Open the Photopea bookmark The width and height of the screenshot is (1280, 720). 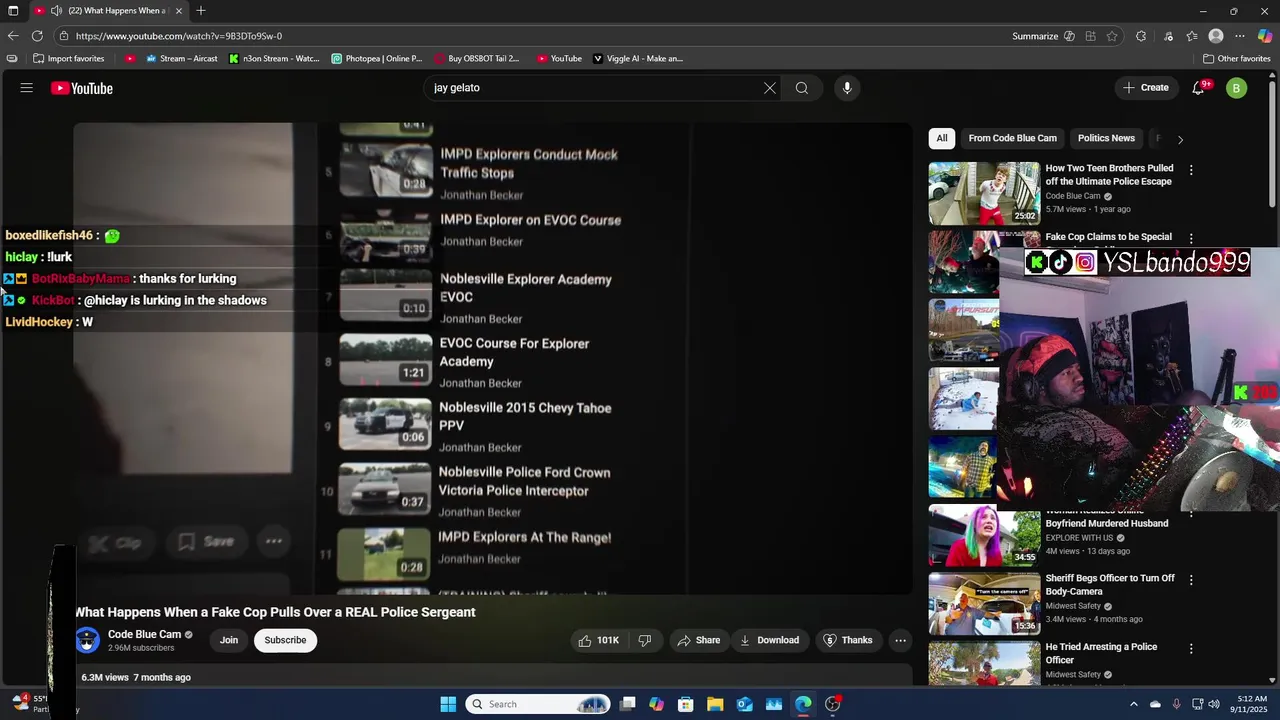(377, 58)
